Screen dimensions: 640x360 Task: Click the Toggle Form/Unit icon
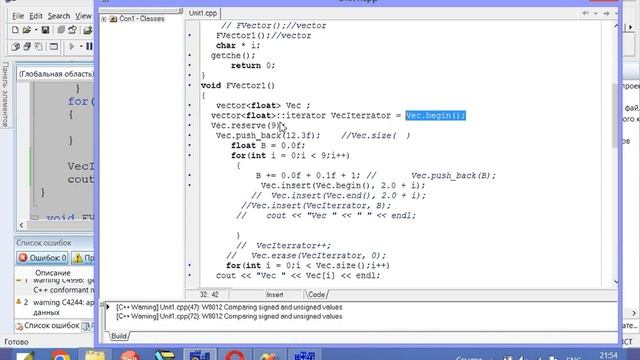click(38, 47)
